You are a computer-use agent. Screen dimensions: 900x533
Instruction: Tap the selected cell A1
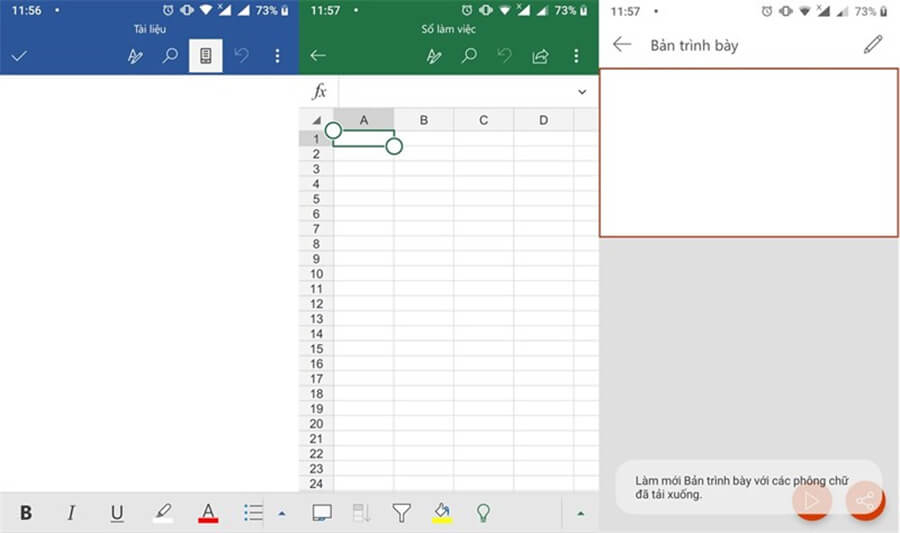tap(364, 138)
